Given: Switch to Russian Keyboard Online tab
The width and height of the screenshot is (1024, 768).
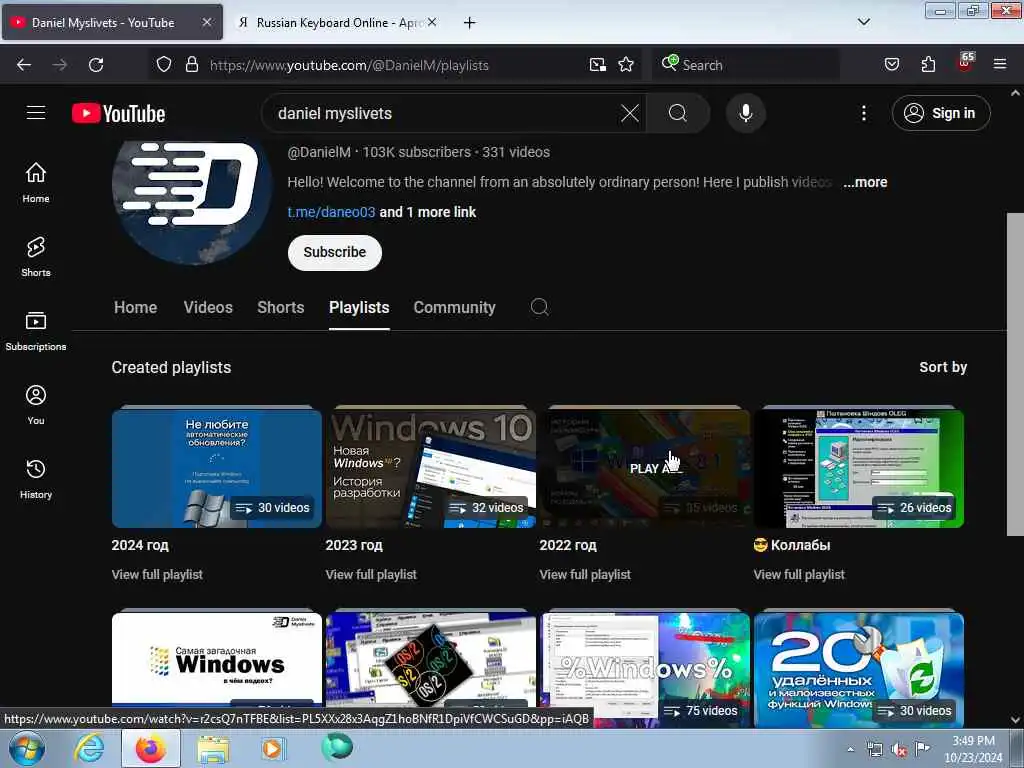Looking at the screenshot, I should 336,23.
